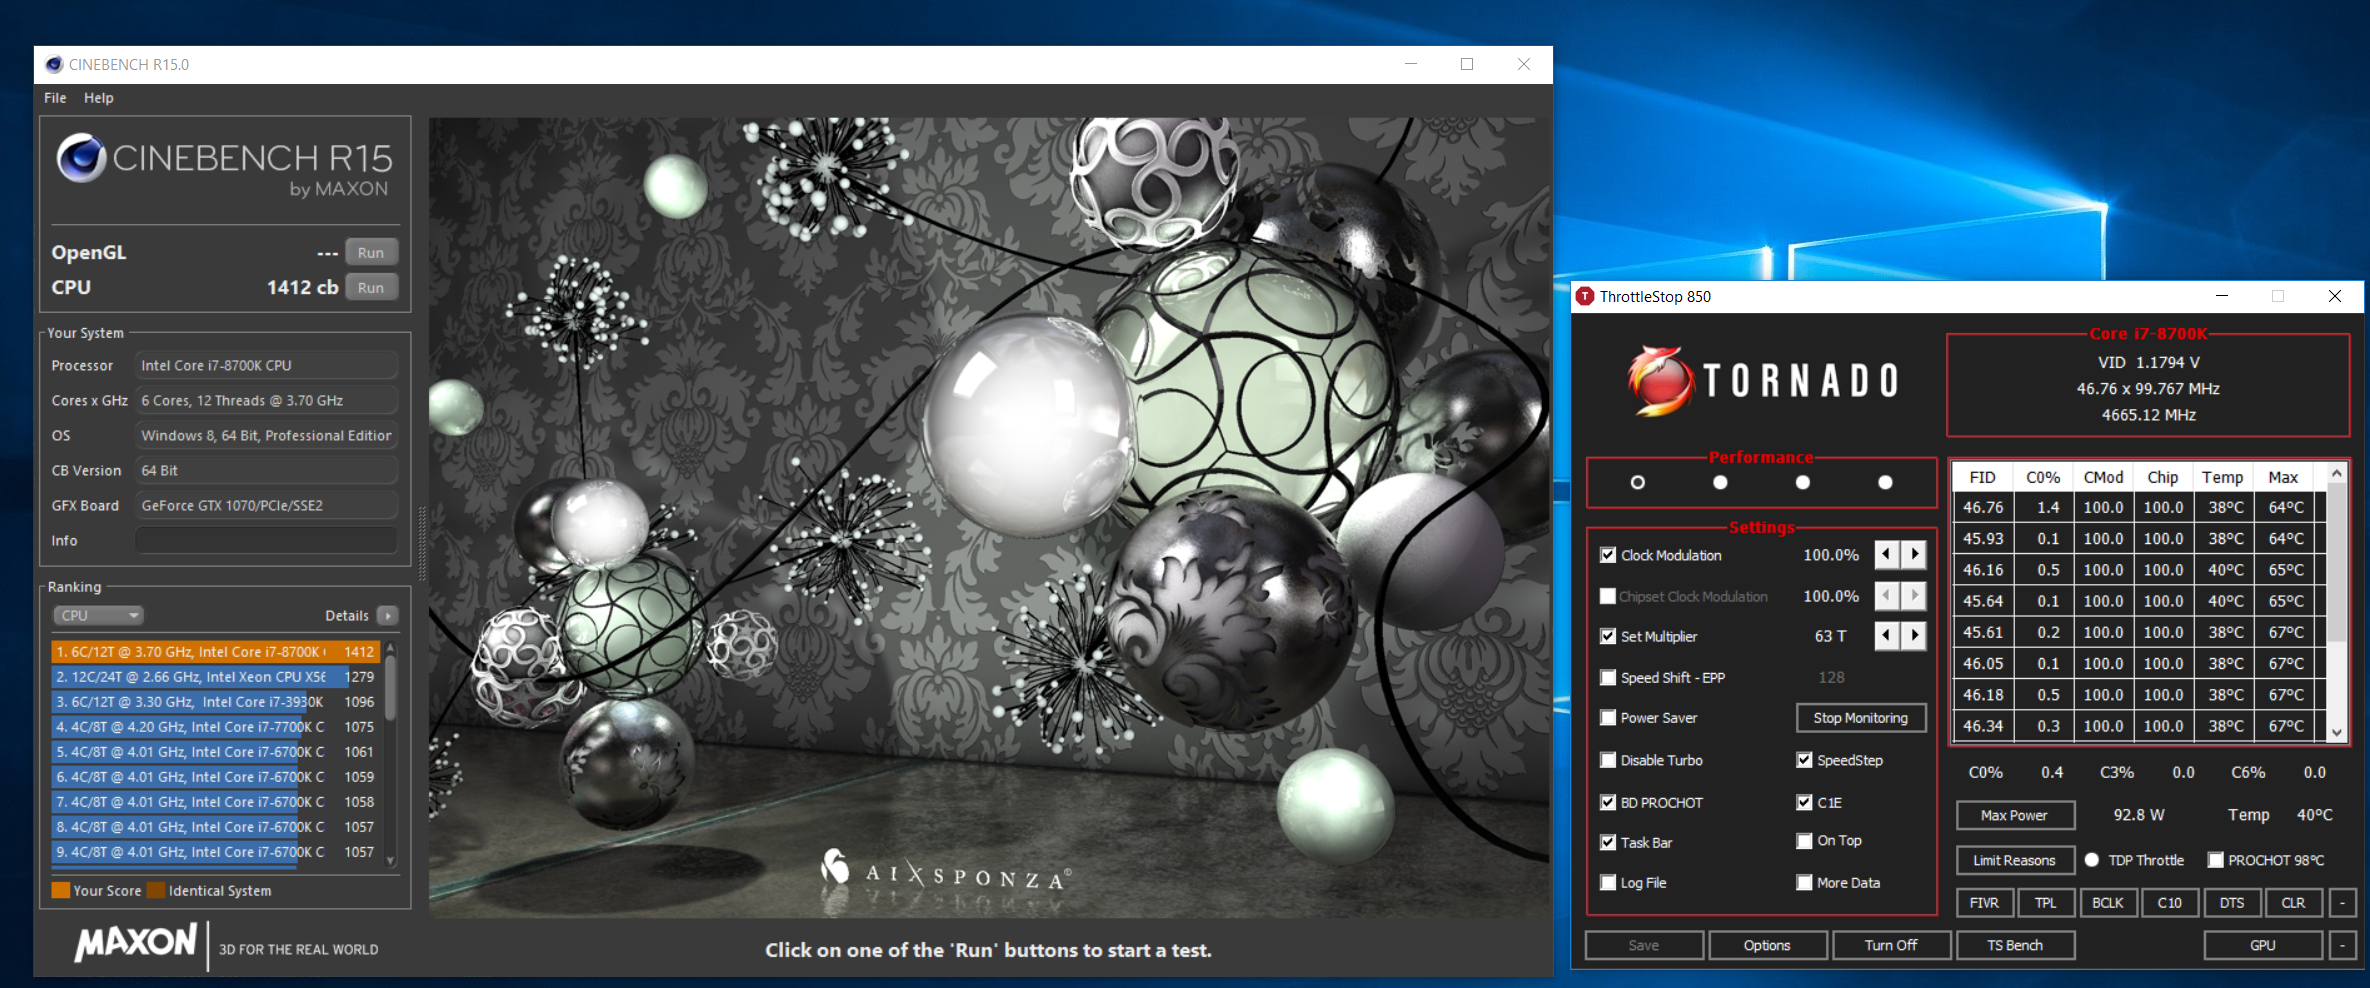Viewport: 2370px width, 988px height.
Task: Select the second Performance profile radio button
Action: click(1720, 482)
